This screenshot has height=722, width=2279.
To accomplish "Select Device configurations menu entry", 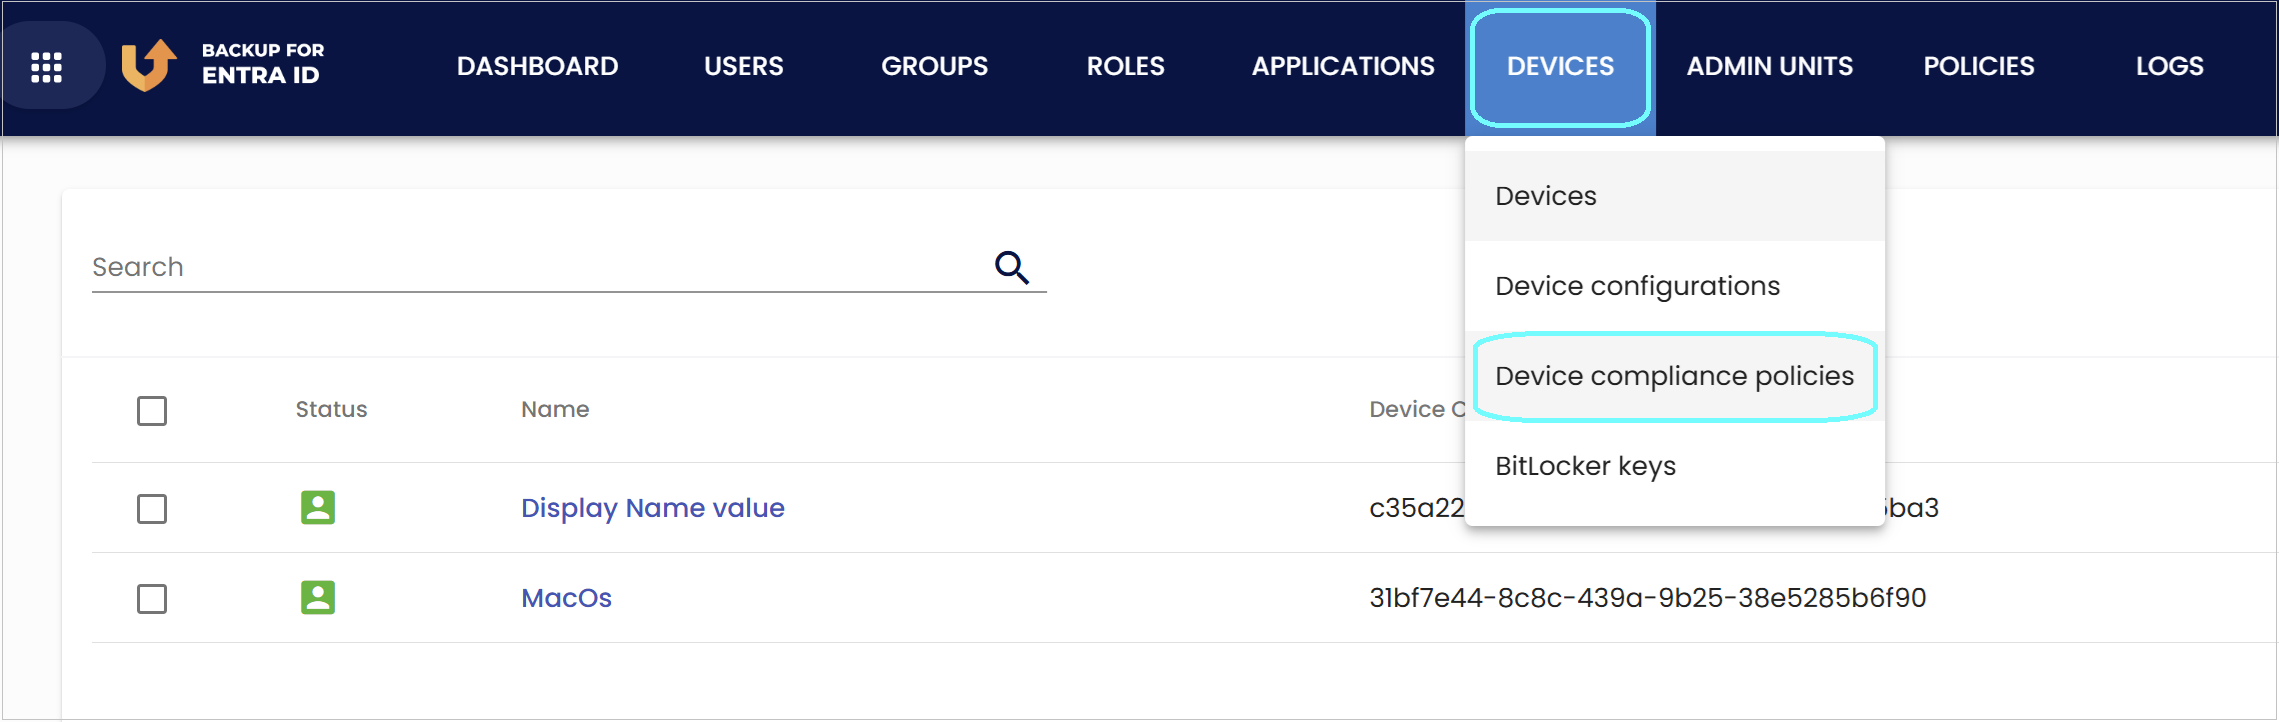I will tap(1675, 286).
